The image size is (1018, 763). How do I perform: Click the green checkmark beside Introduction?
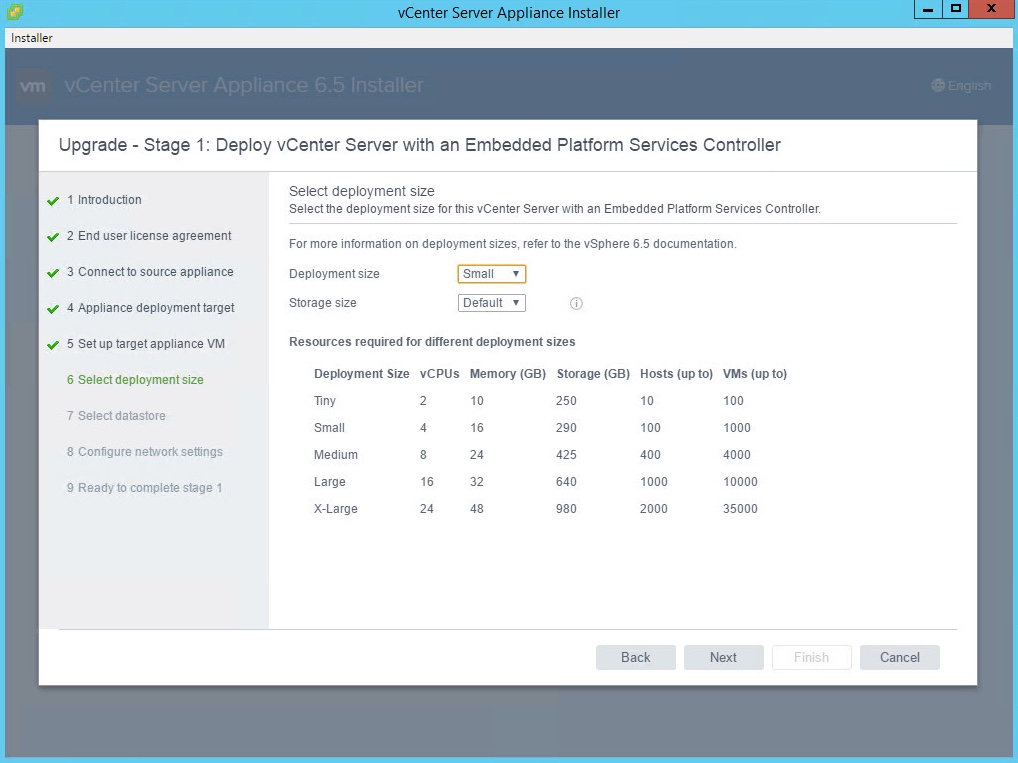point(53,201)
